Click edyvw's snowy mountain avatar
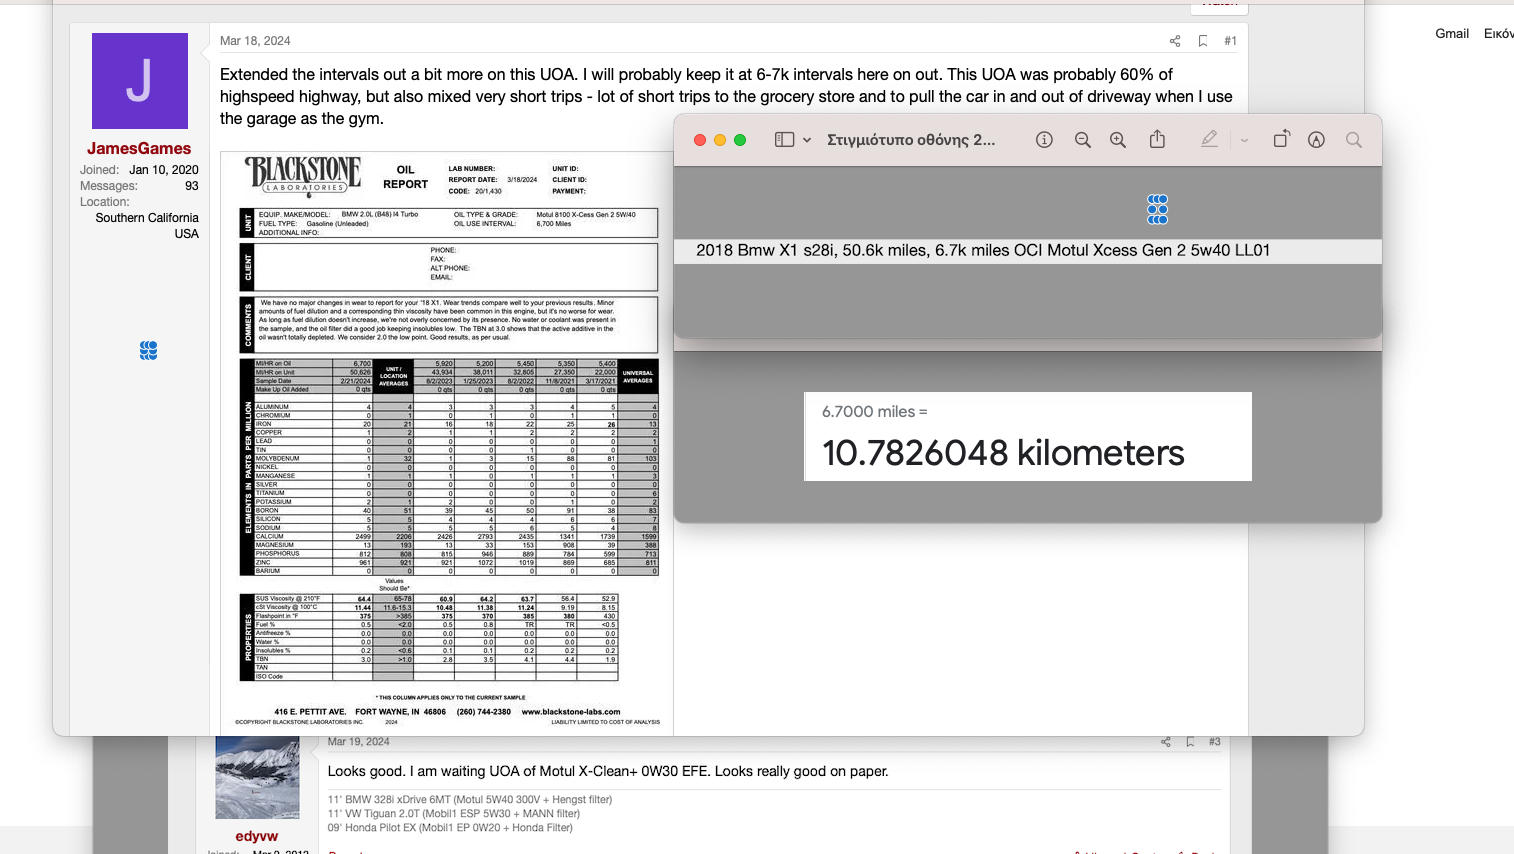Screen dimensions: 1514x854 tap(257, 778)
